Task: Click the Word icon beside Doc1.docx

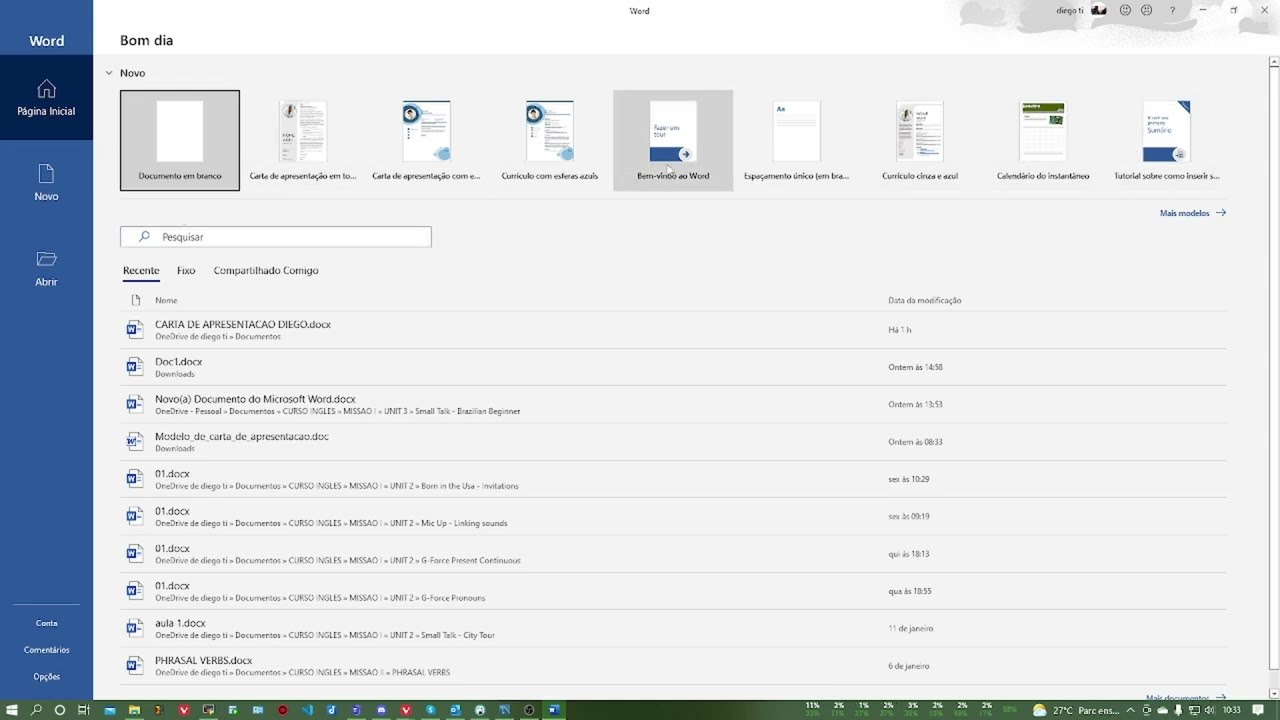Action: (x=134, y=367)
